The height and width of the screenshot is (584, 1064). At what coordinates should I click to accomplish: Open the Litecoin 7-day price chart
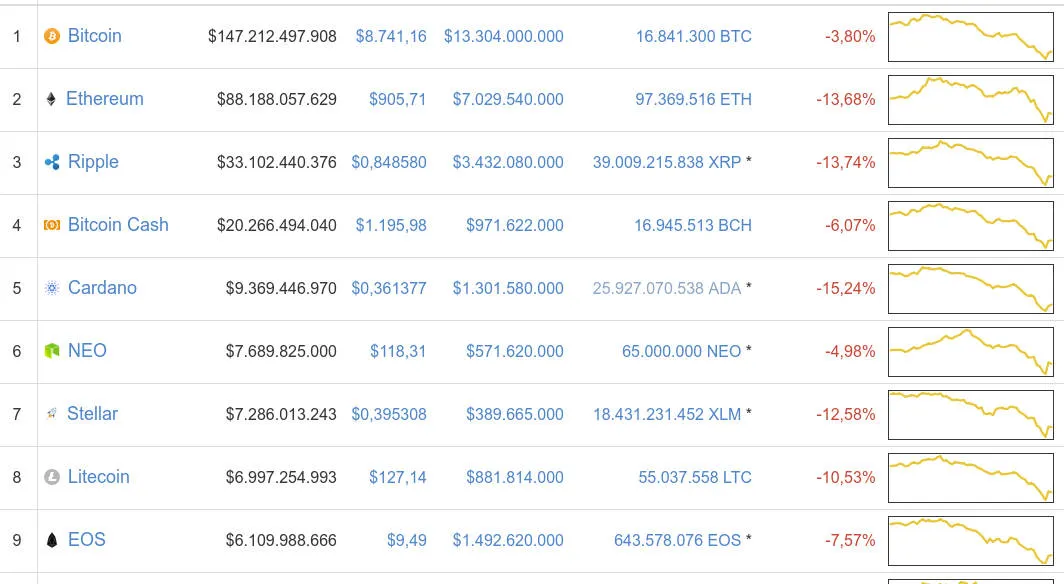click(971, 478)
